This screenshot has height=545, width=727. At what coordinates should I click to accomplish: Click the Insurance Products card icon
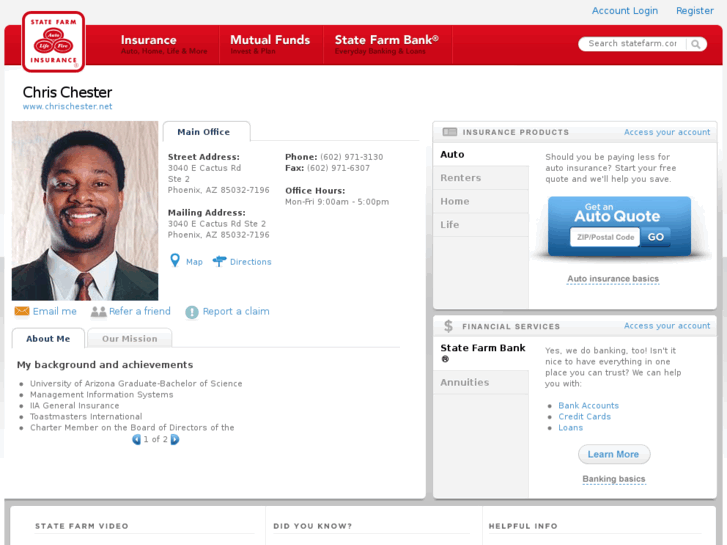449,132
